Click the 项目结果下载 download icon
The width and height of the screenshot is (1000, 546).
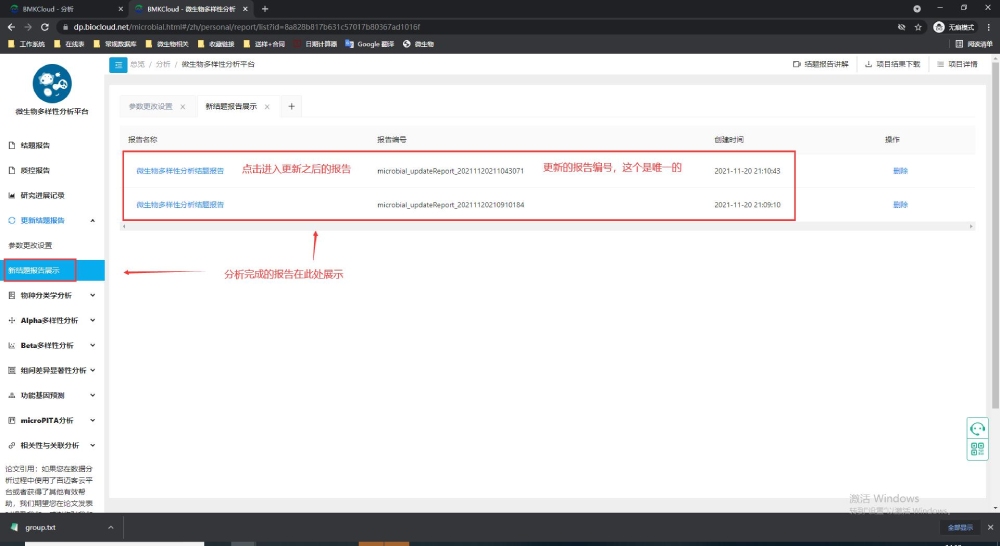[869, 64]
